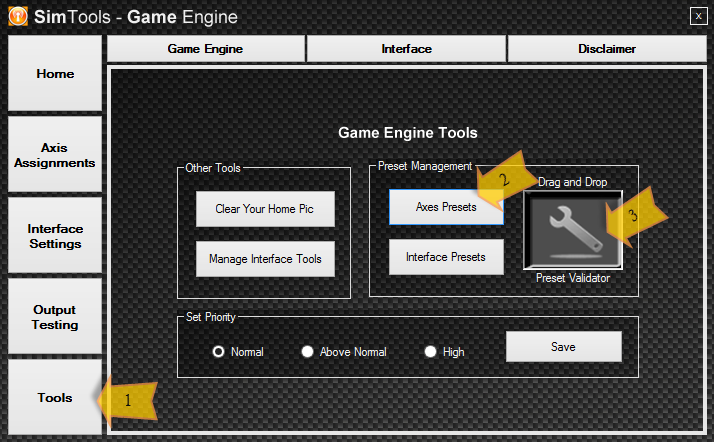Click the Preset Management group label
This screenshot has height=442, width=714.
tap(425, 166)
